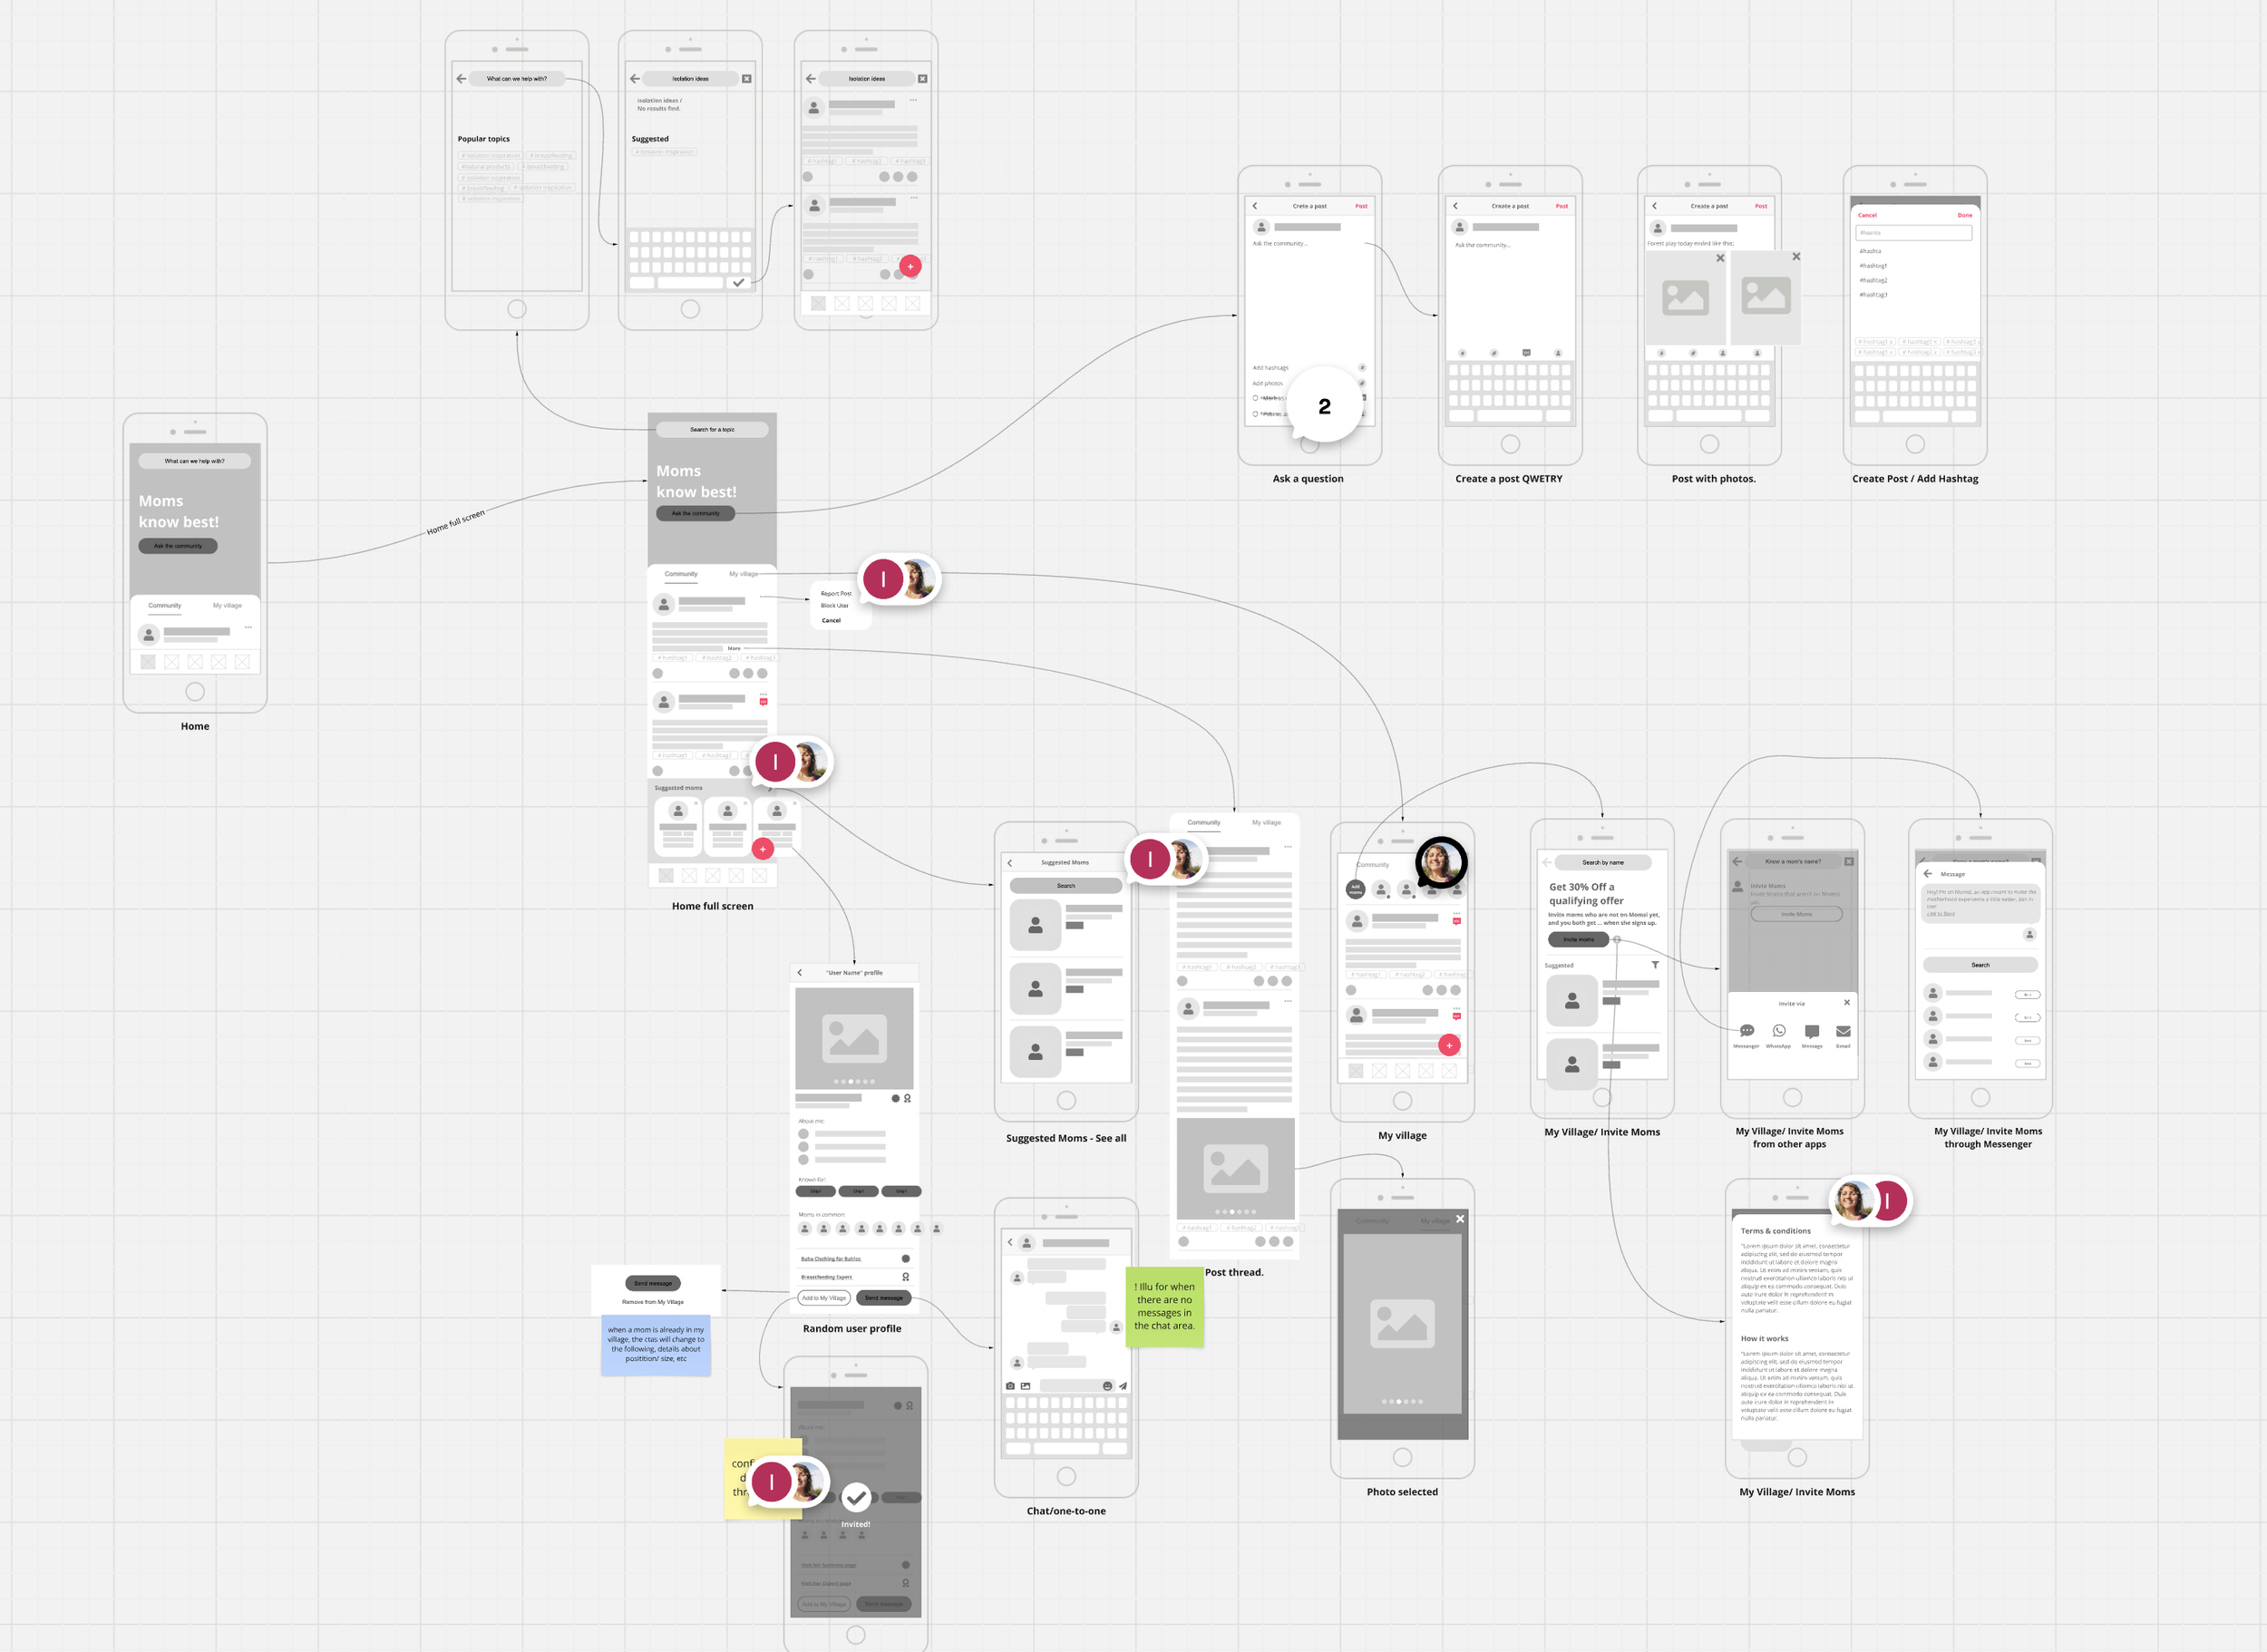Screen dimensions: 2267x1652
Task: Click the red plus button on My village screen
Action: 1449,1045
